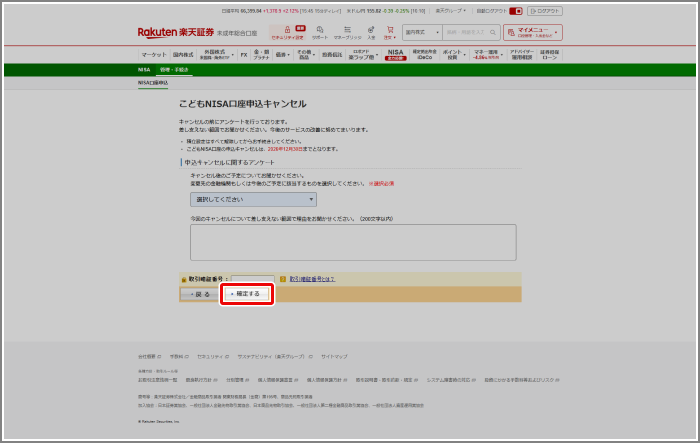This screenshot has width=700, height=443.
Task: Click the help icon beside PIN link
Action: pos(283,279)
